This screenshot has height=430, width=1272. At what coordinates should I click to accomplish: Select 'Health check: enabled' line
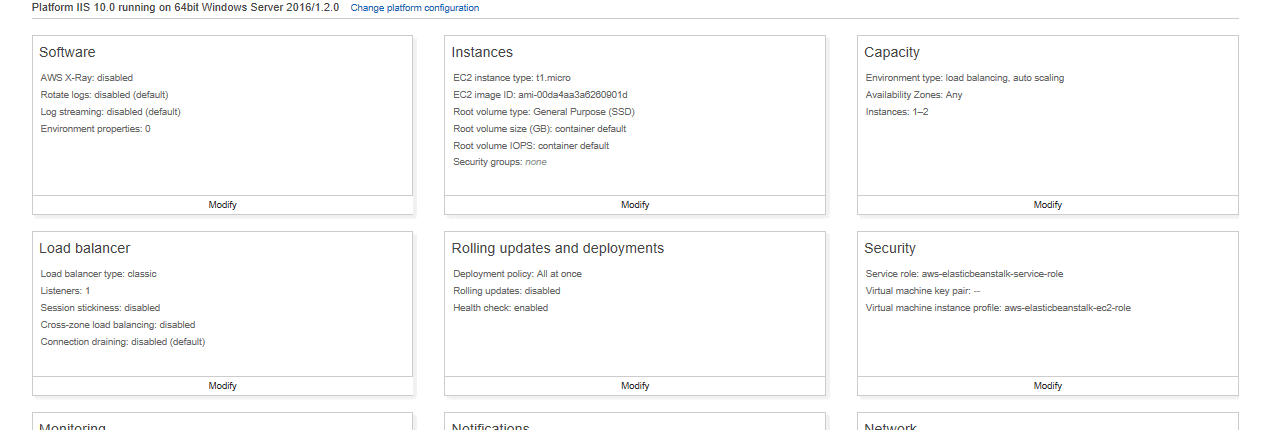pyautogui.click(x=501, y=308)
